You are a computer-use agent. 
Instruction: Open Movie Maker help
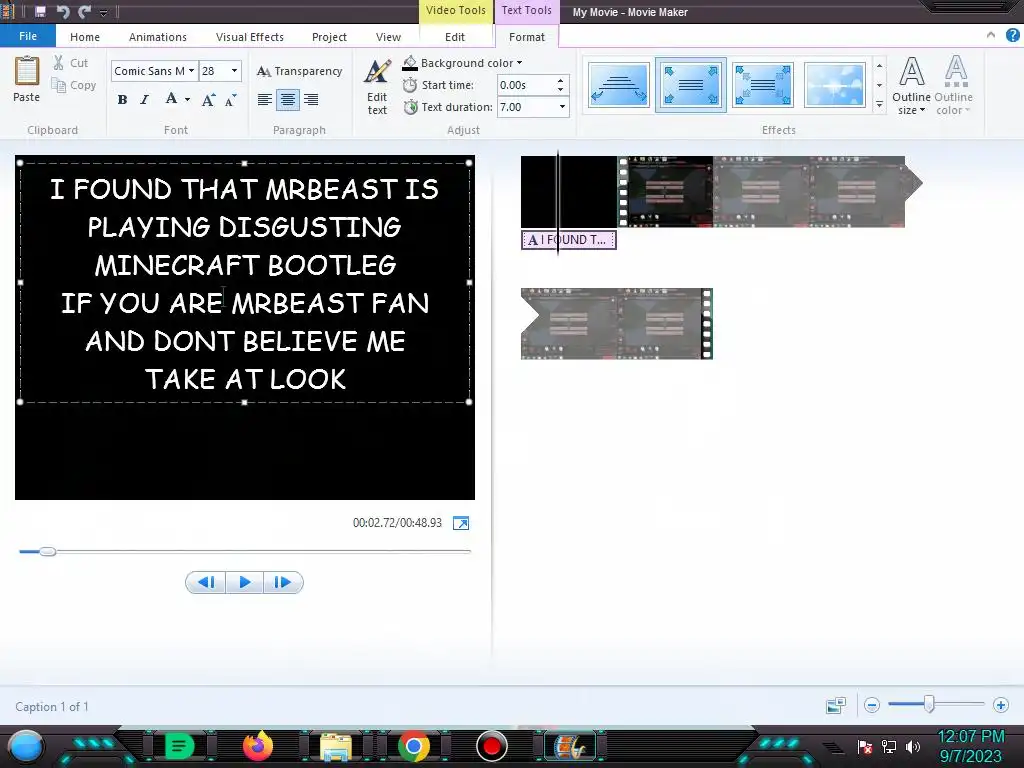[1012, 35]
